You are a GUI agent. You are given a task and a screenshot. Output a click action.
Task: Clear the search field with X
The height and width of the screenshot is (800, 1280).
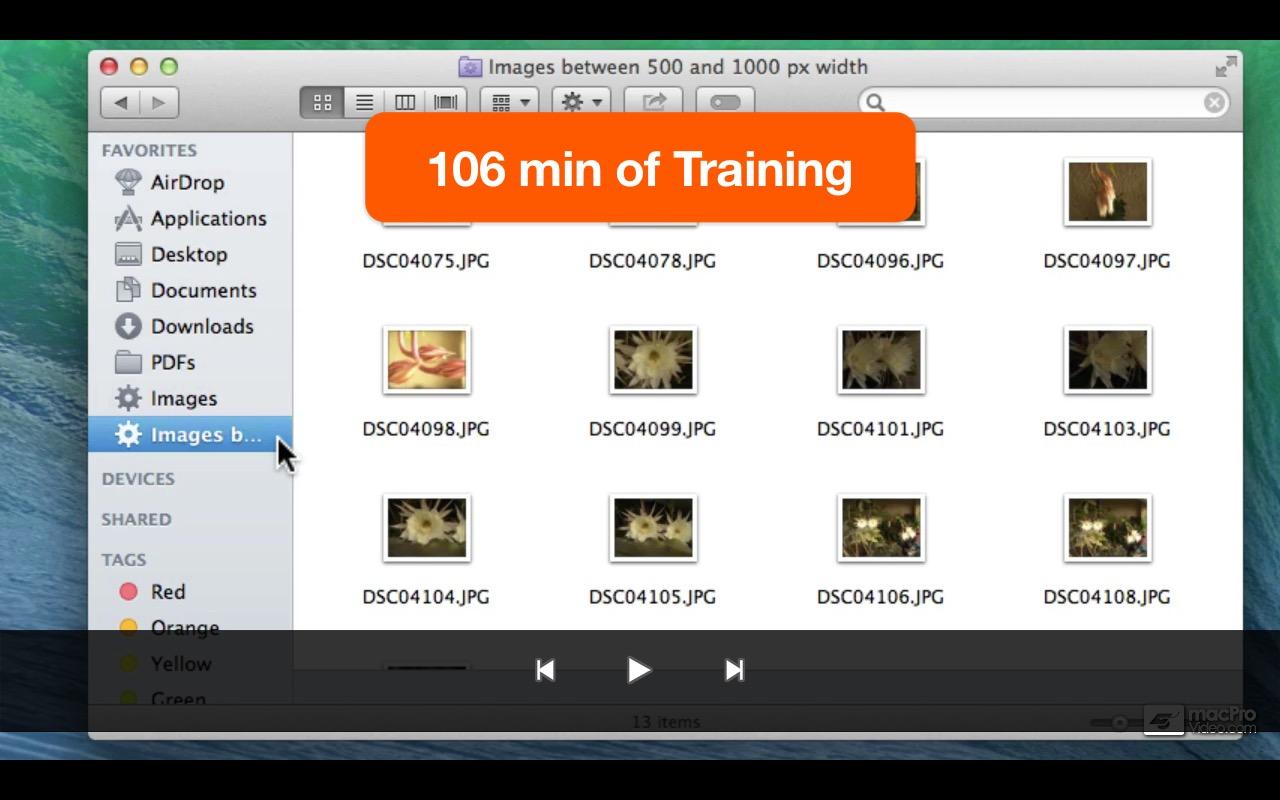click(x=1213, y=102)
